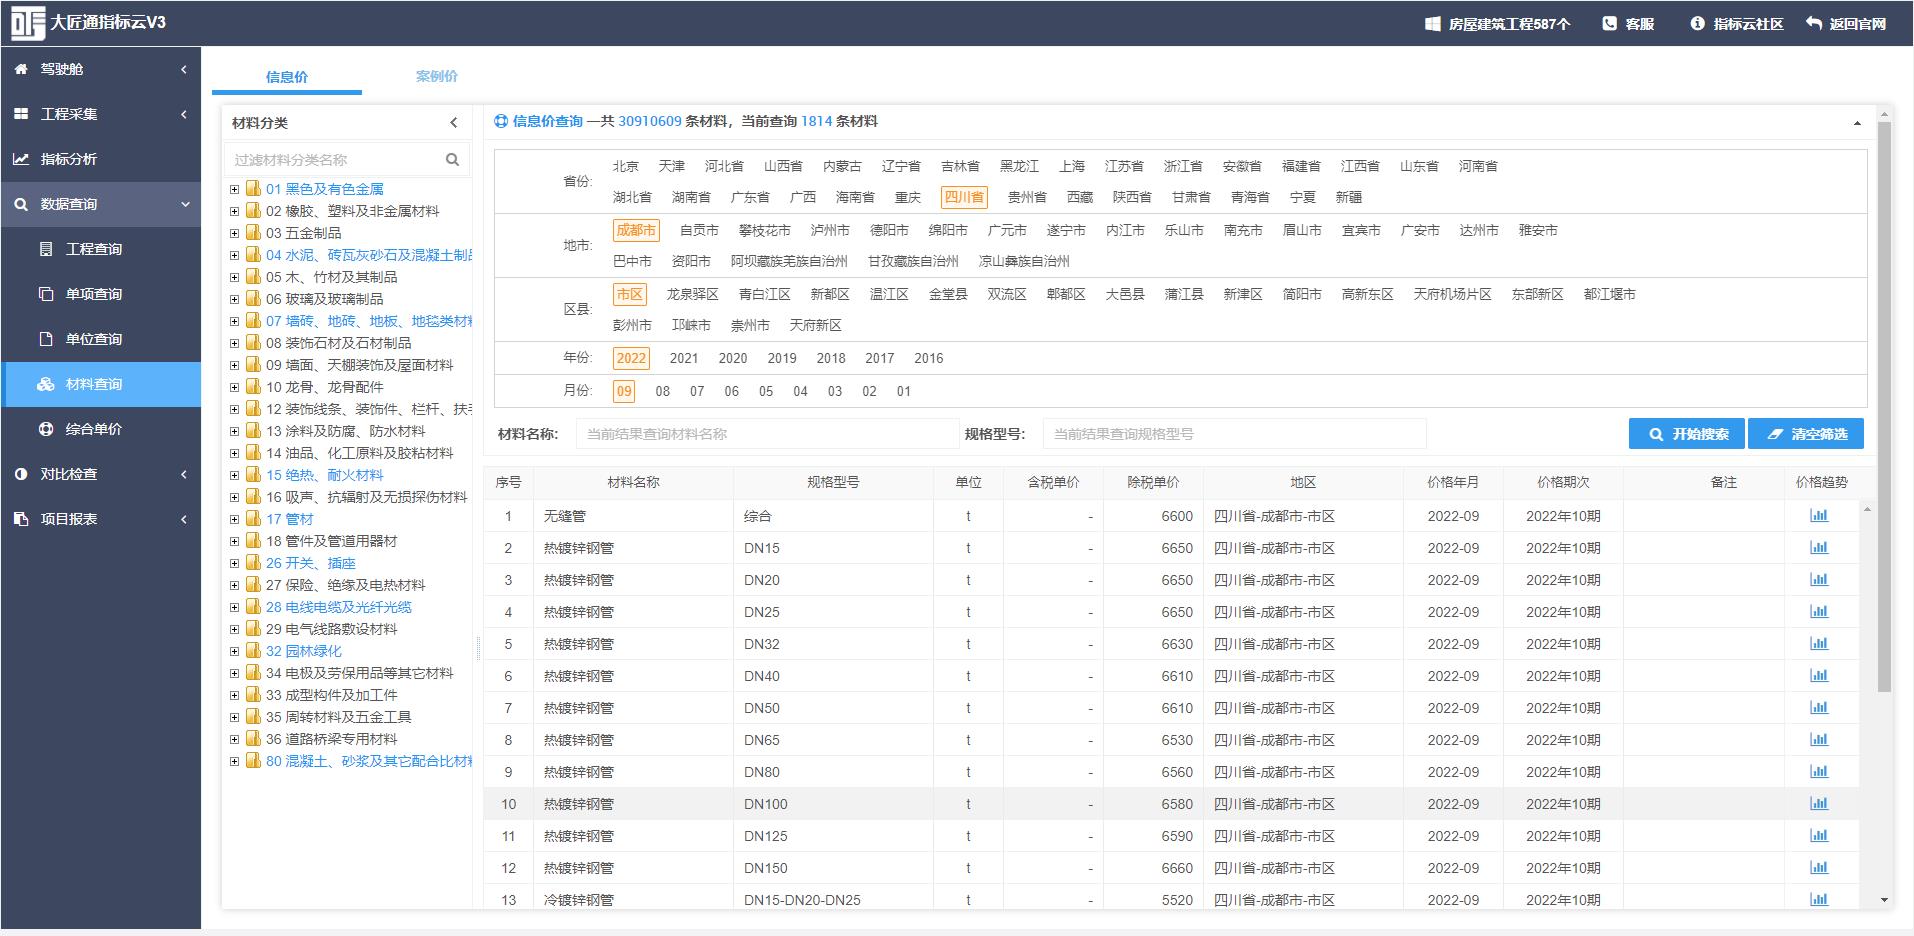Click the 材料名称 search input field

pos(766,434)
